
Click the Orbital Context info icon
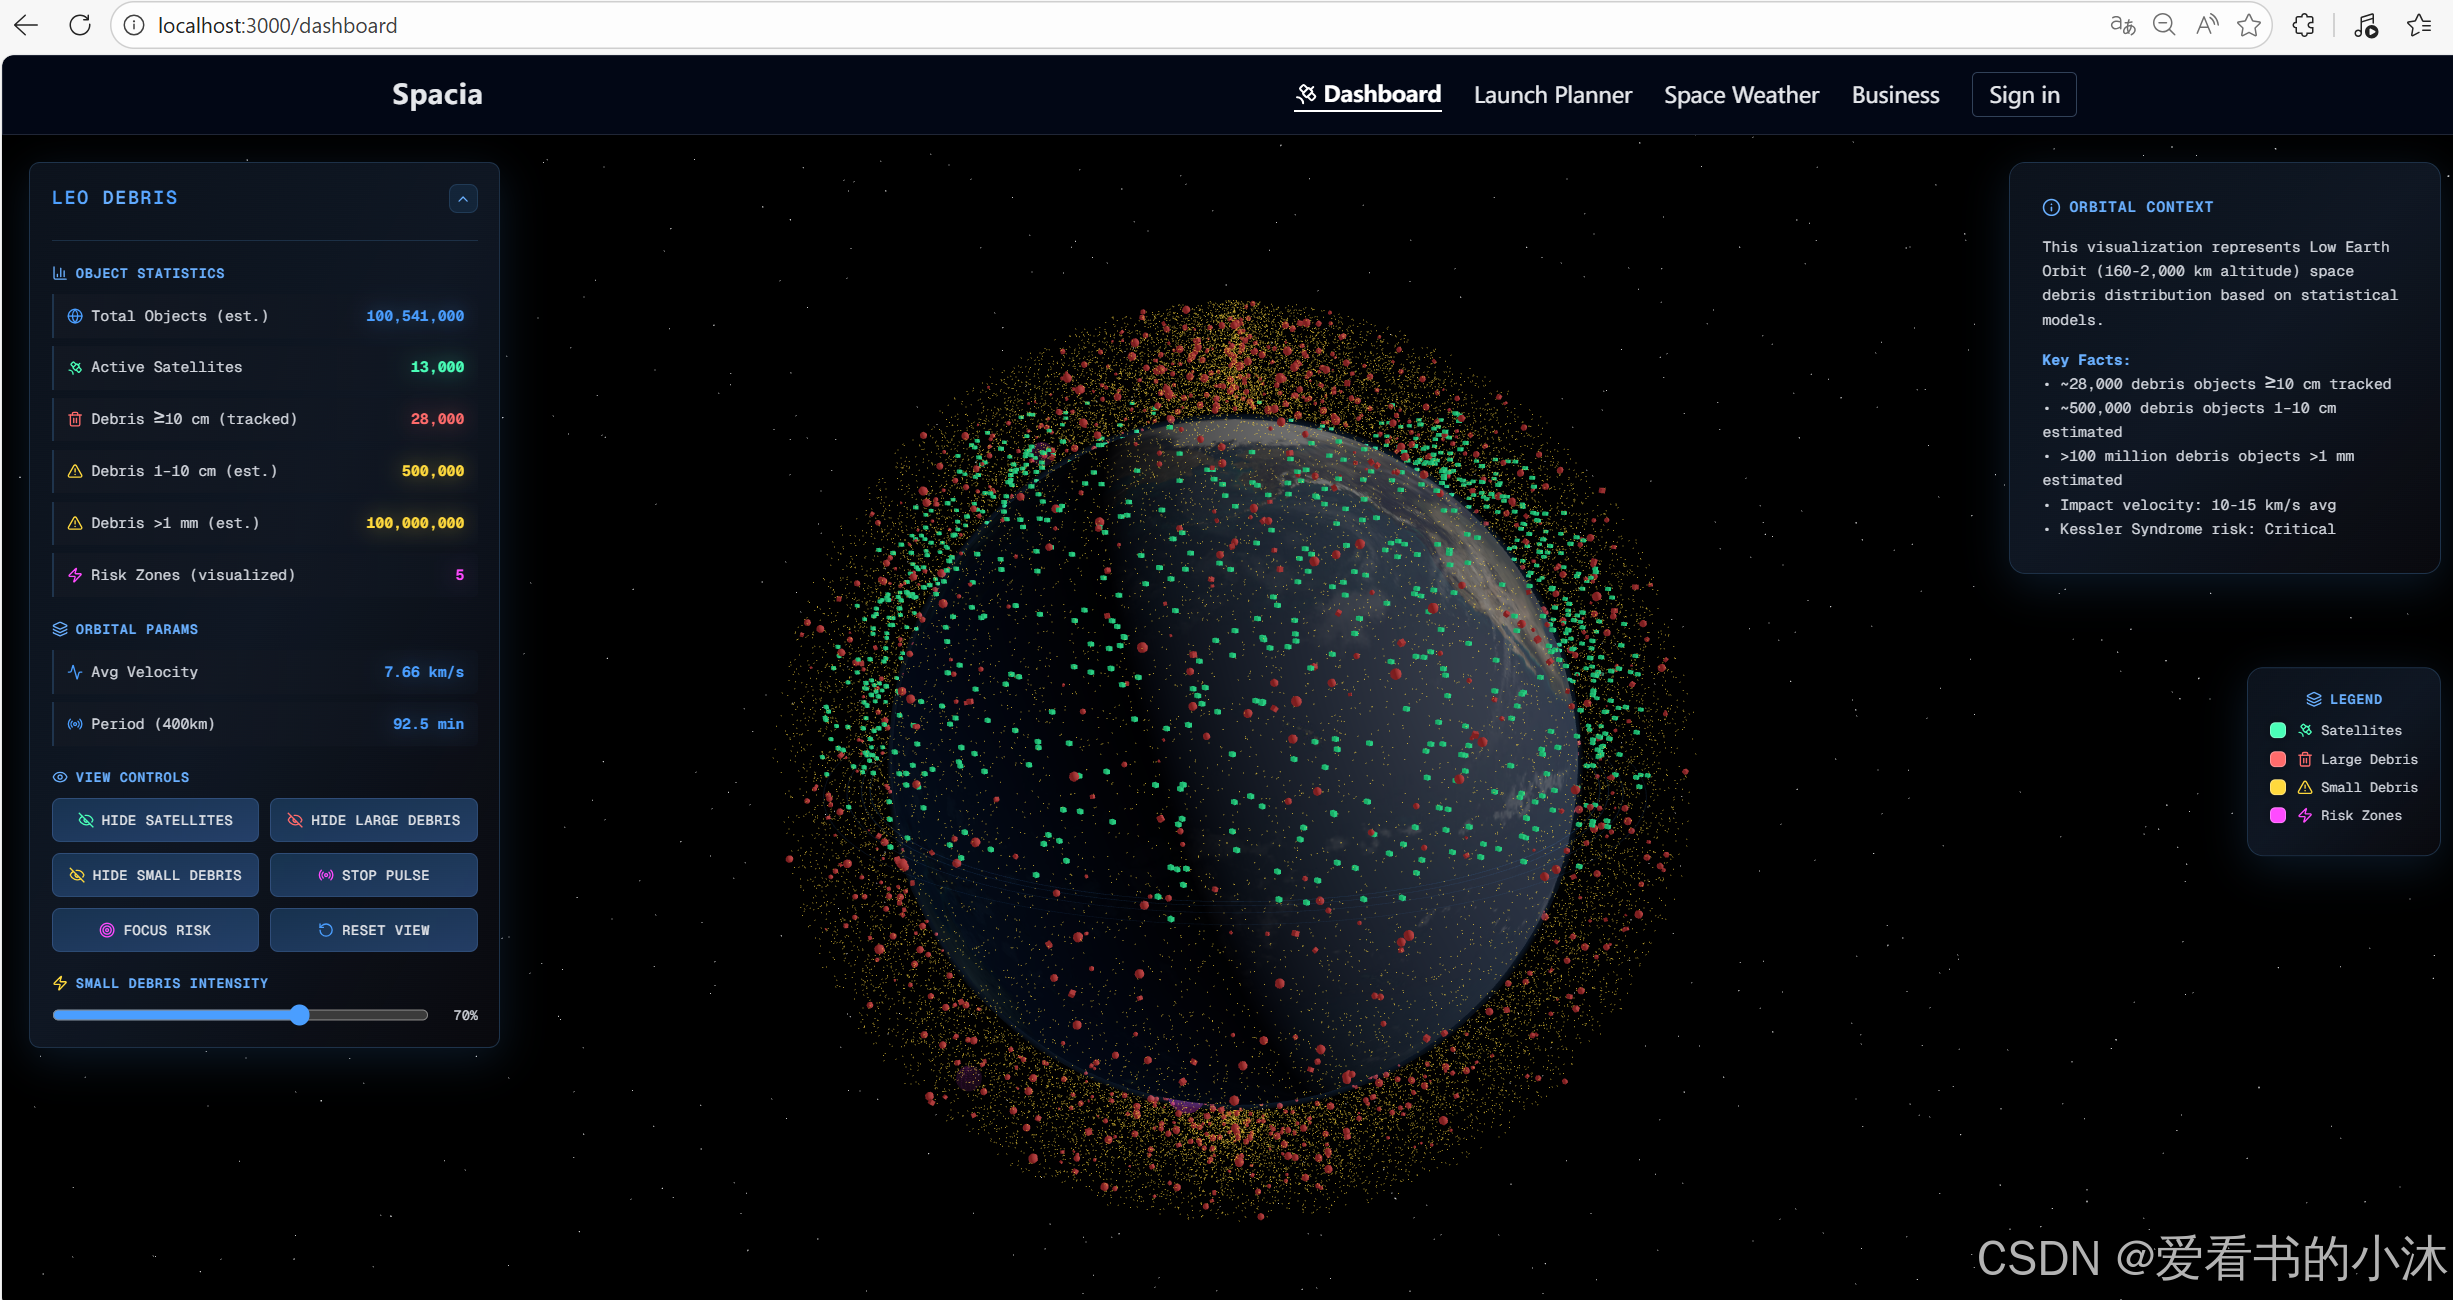pyautogui.click(x=2051, y=207)
